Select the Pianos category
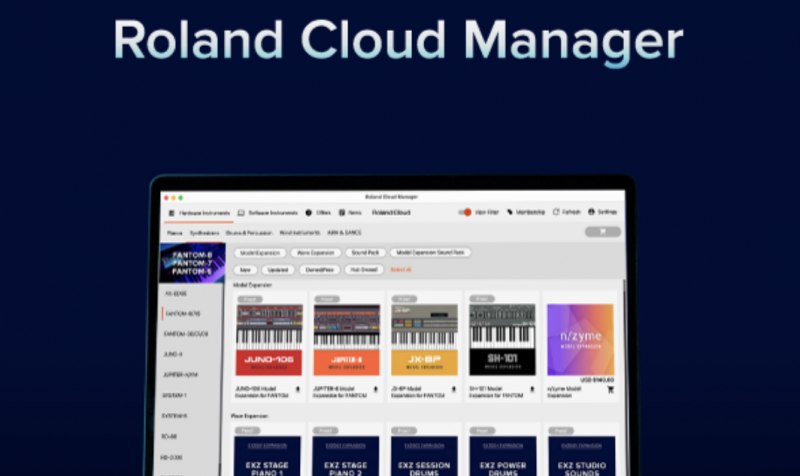This screenshot has width=800, height=476. click(174, 233)
